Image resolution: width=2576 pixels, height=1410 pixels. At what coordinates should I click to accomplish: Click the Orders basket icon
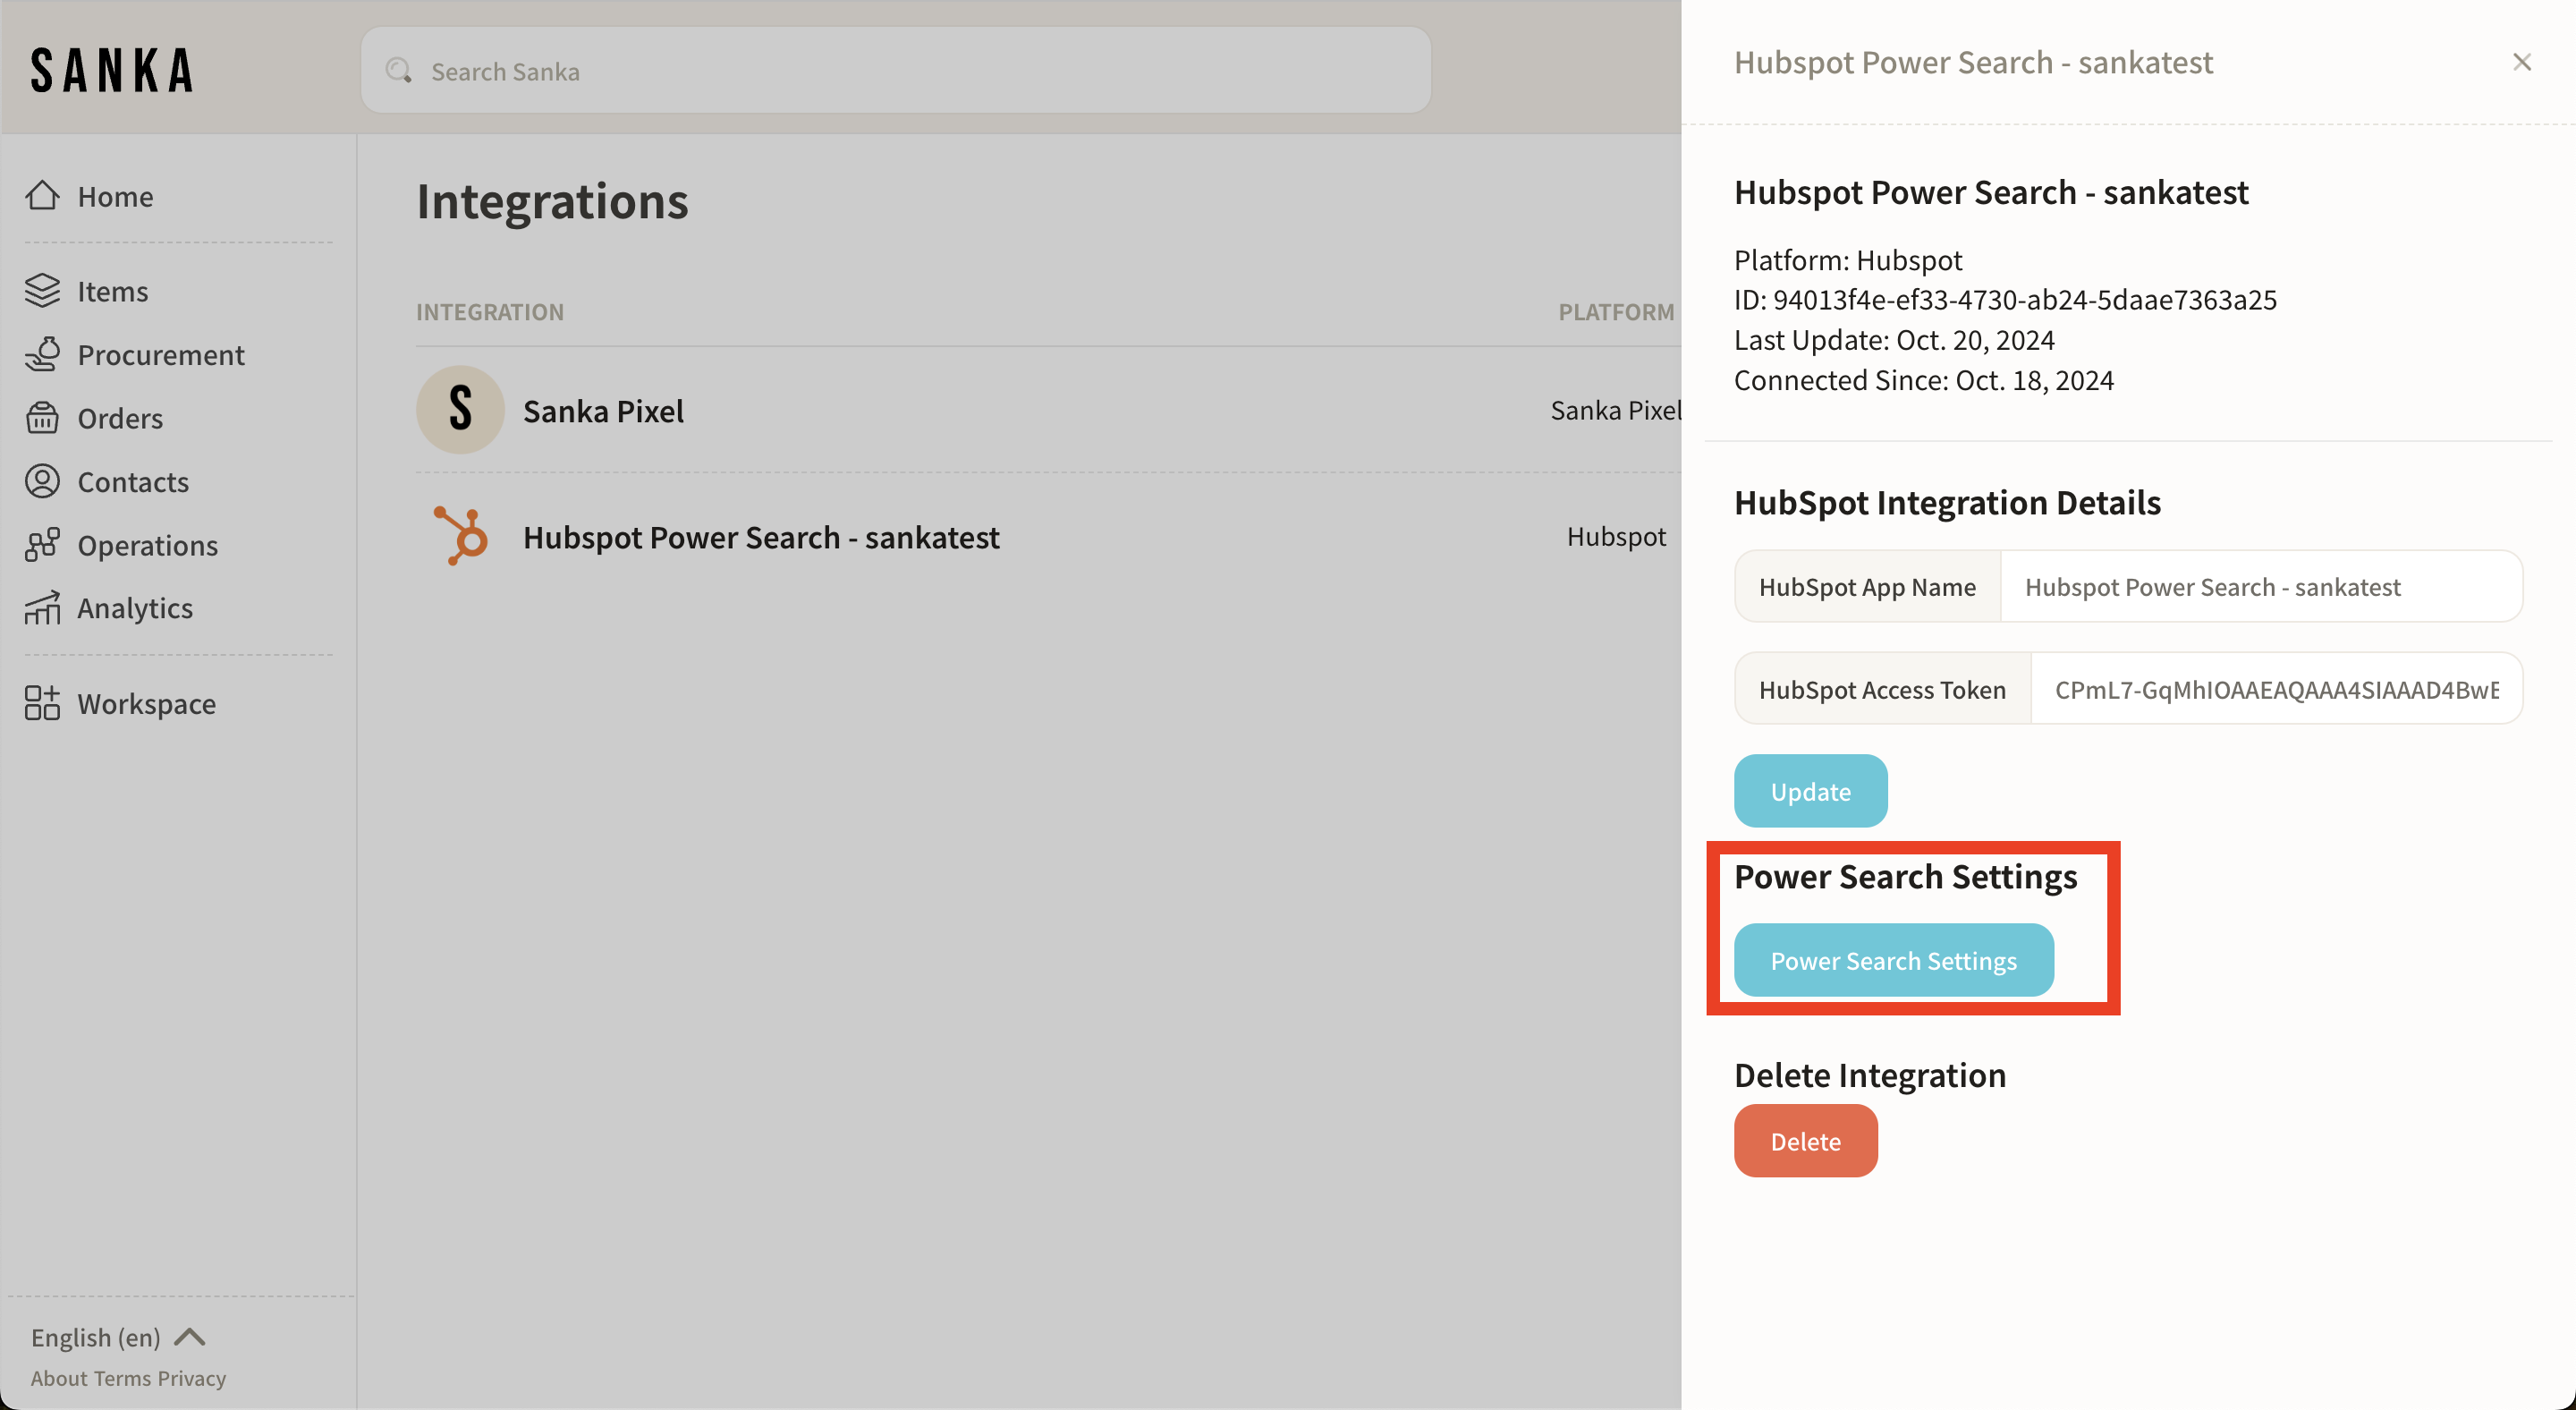[42, 418]
